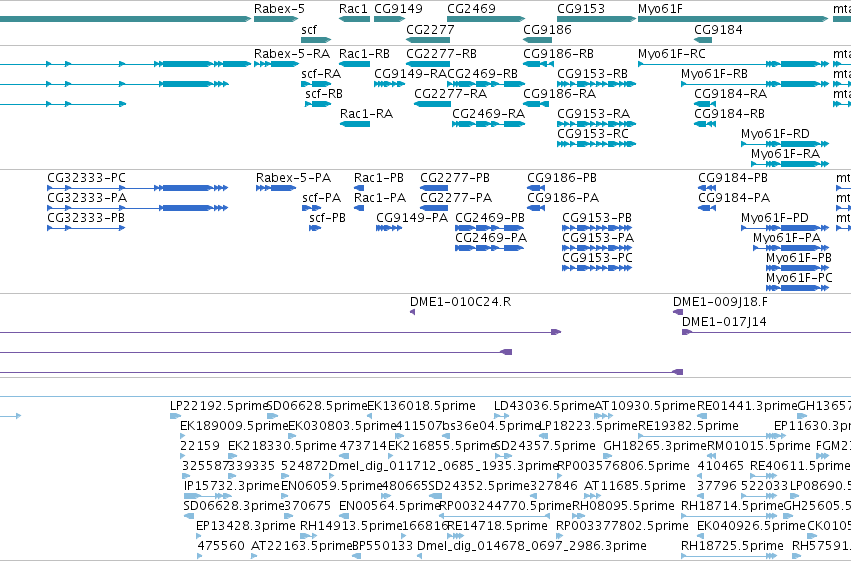Viewport: 851px width, 561px height.
Task: Select transcript scf-RA
Action: (321, 74)
